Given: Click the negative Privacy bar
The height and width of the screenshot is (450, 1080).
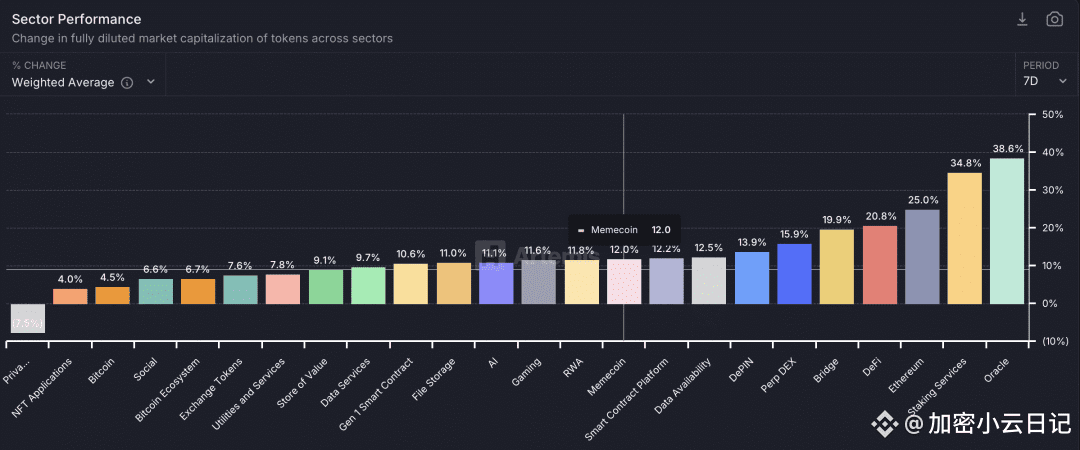Looking at the screenshot, I should [28, 318].
